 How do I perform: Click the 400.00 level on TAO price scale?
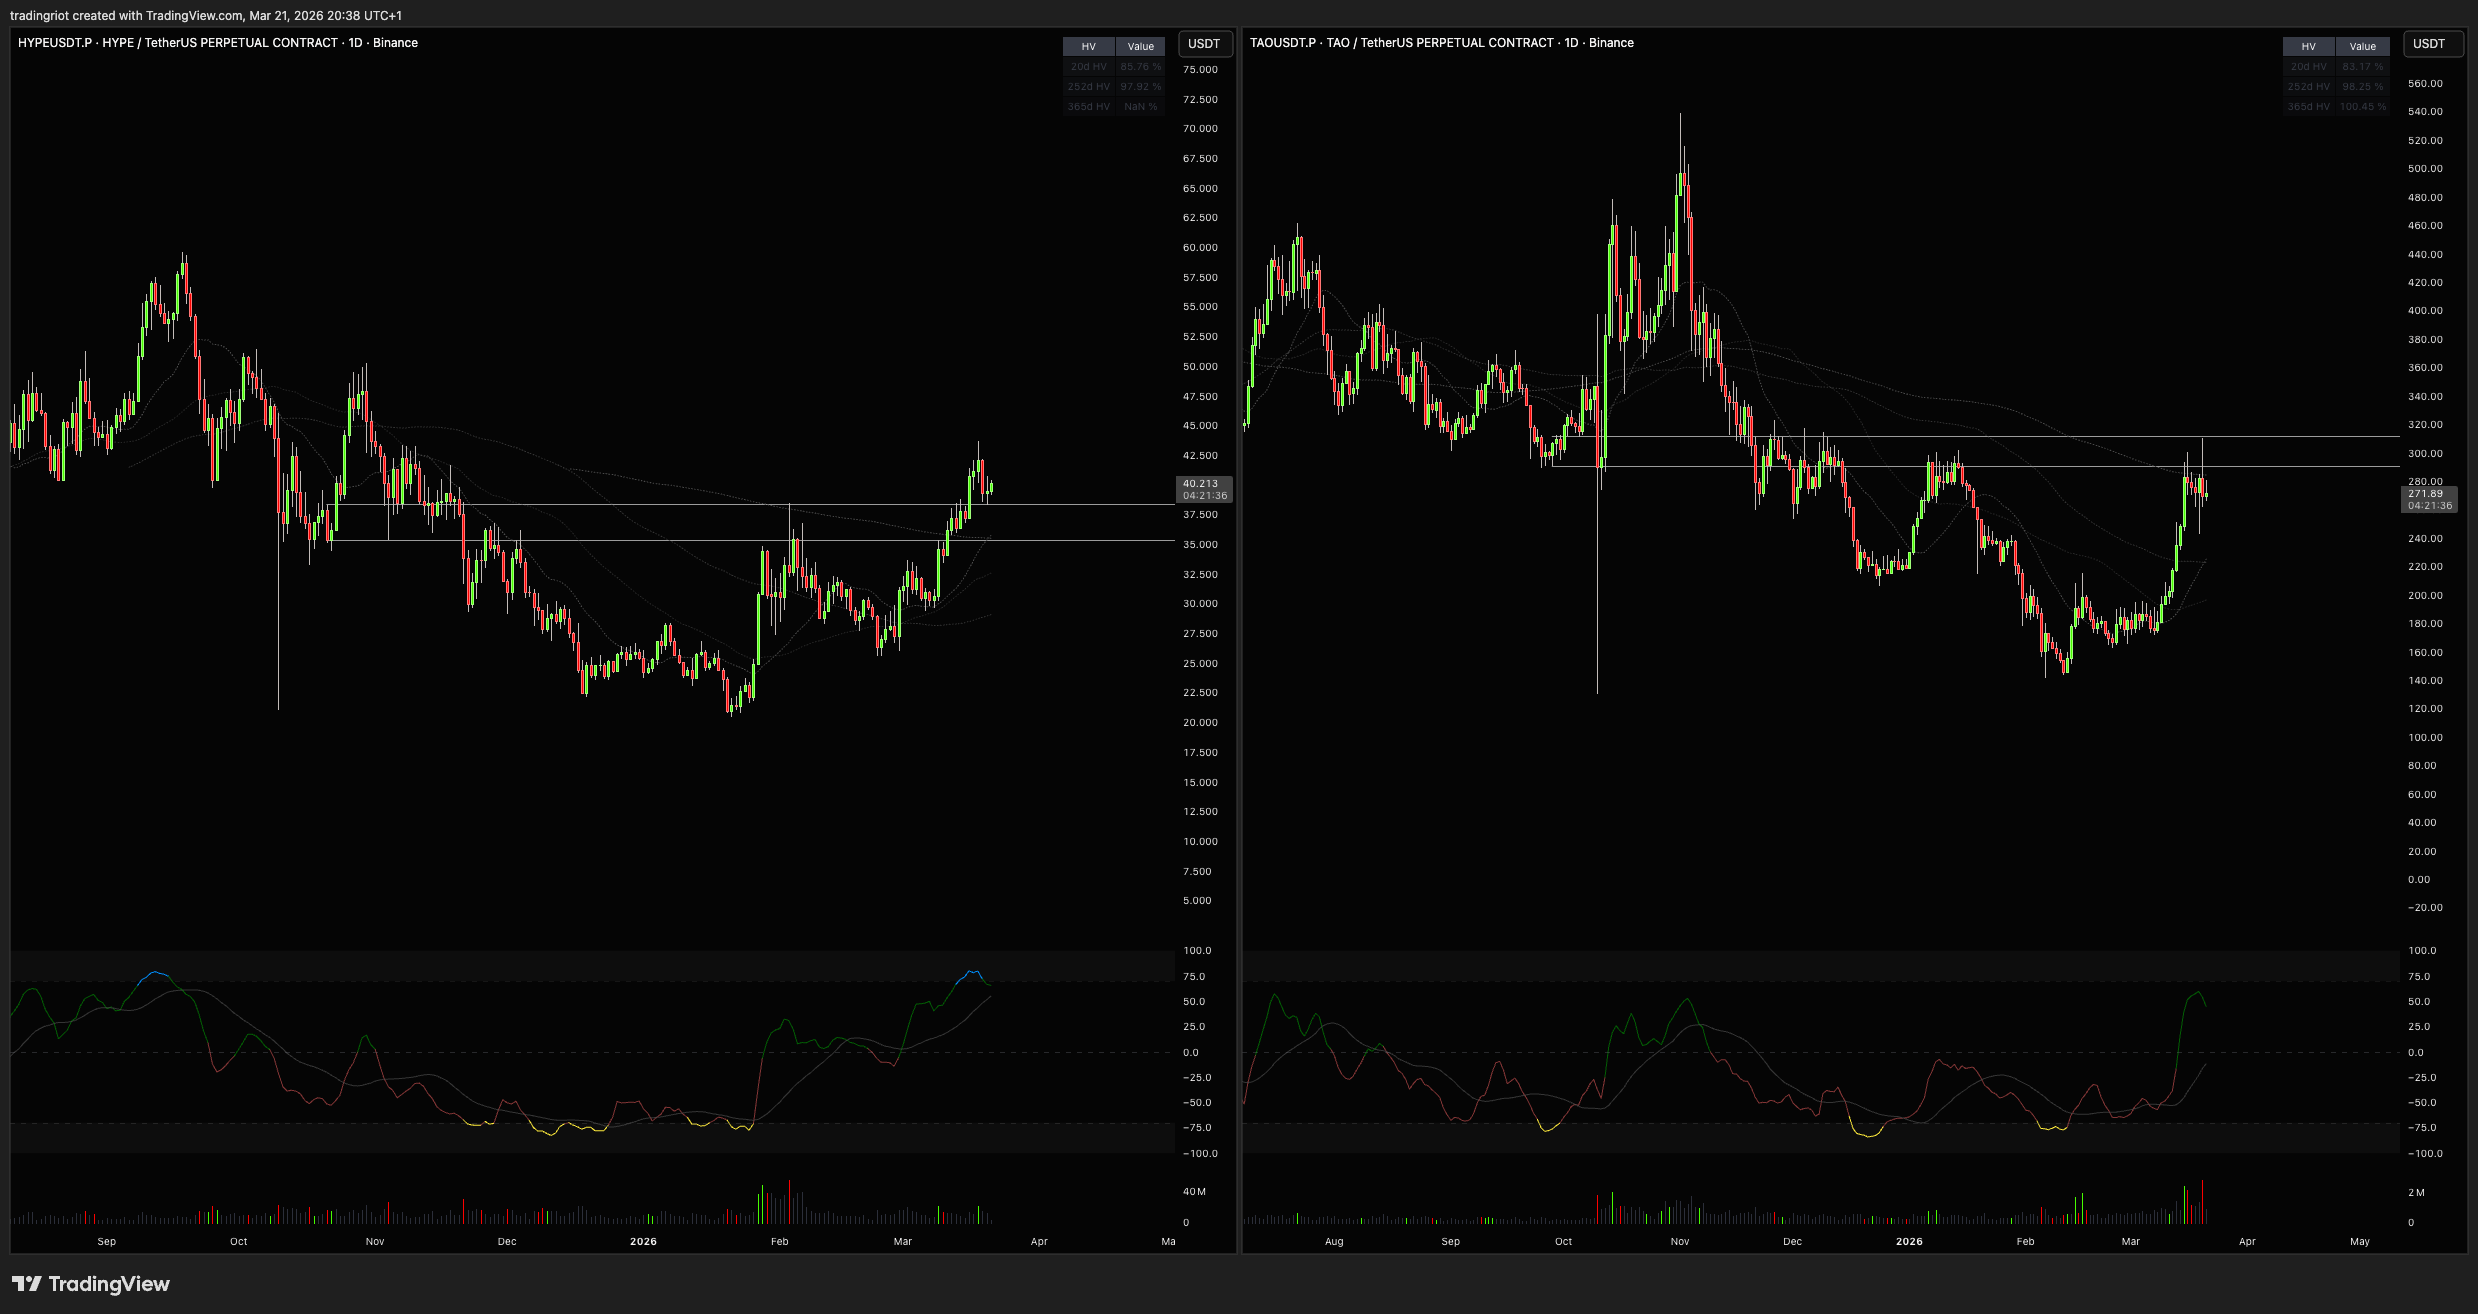click(2425, 311)
